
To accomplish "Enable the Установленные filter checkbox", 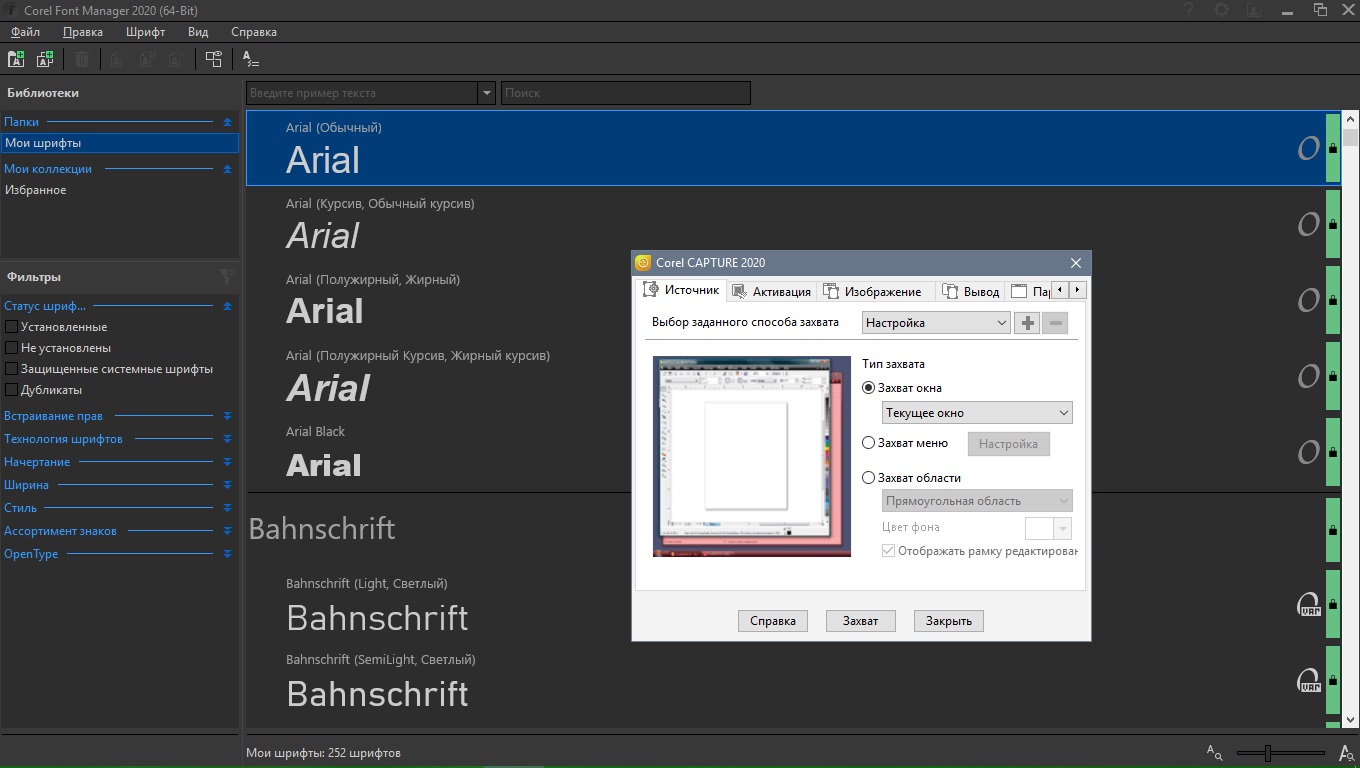I will 12,327.
